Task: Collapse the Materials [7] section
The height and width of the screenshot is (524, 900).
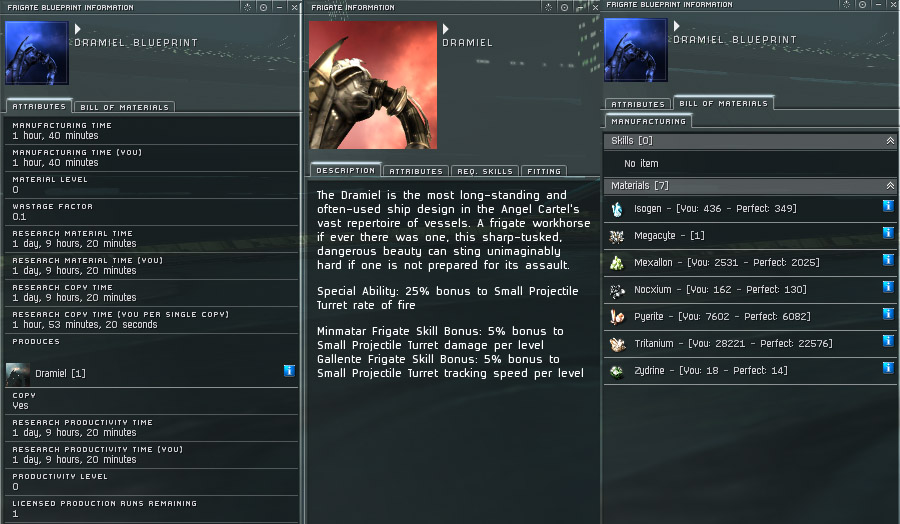Action: tap(890, 185)
